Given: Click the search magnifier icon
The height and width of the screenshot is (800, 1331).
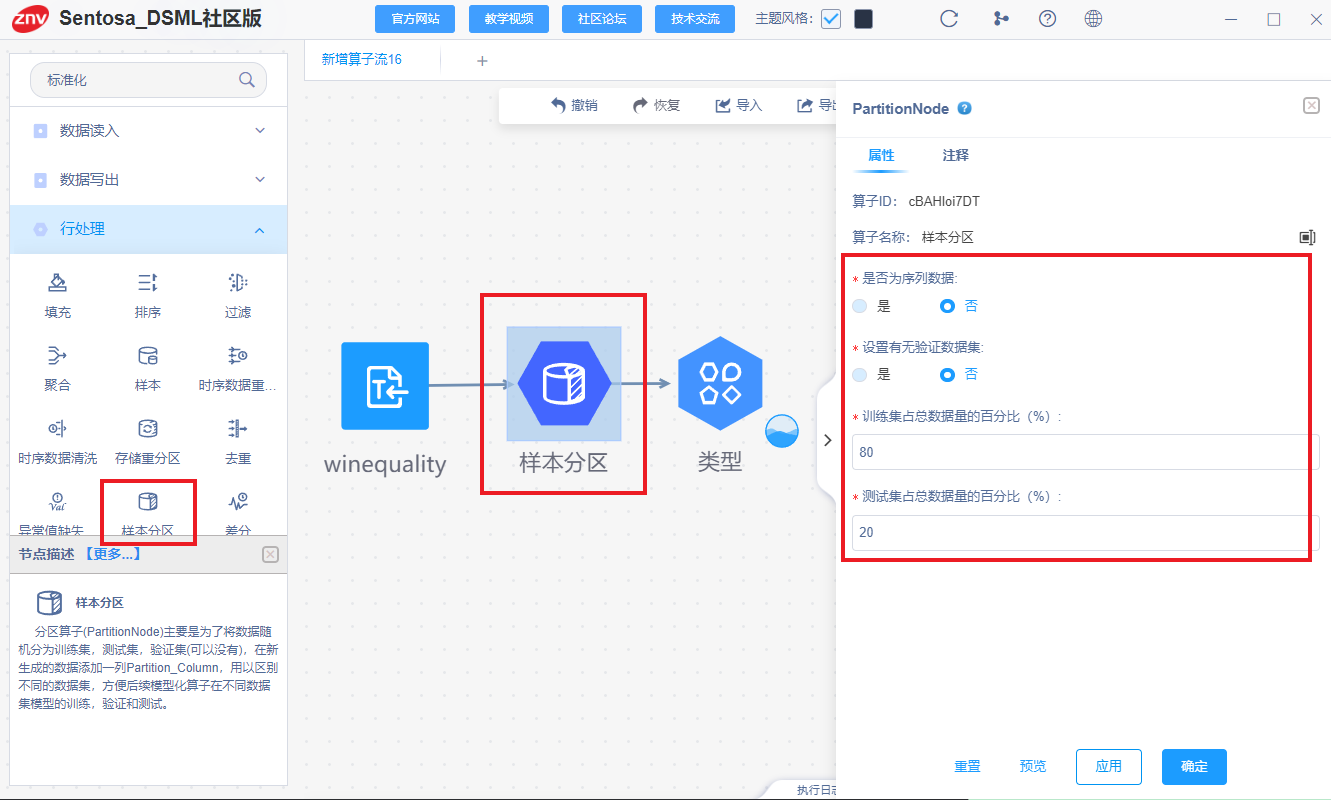Looking at the screenshot, I should point(246,80).
